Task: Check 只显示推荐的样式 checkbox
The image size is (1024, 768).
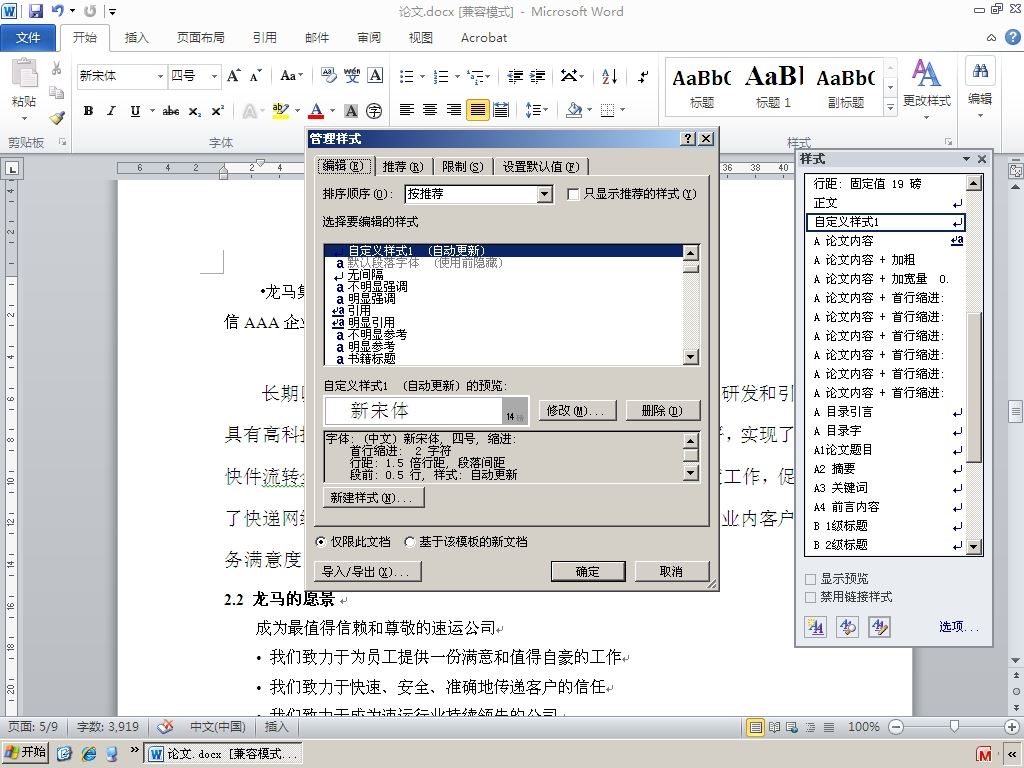Action: (x=573, y=194)
